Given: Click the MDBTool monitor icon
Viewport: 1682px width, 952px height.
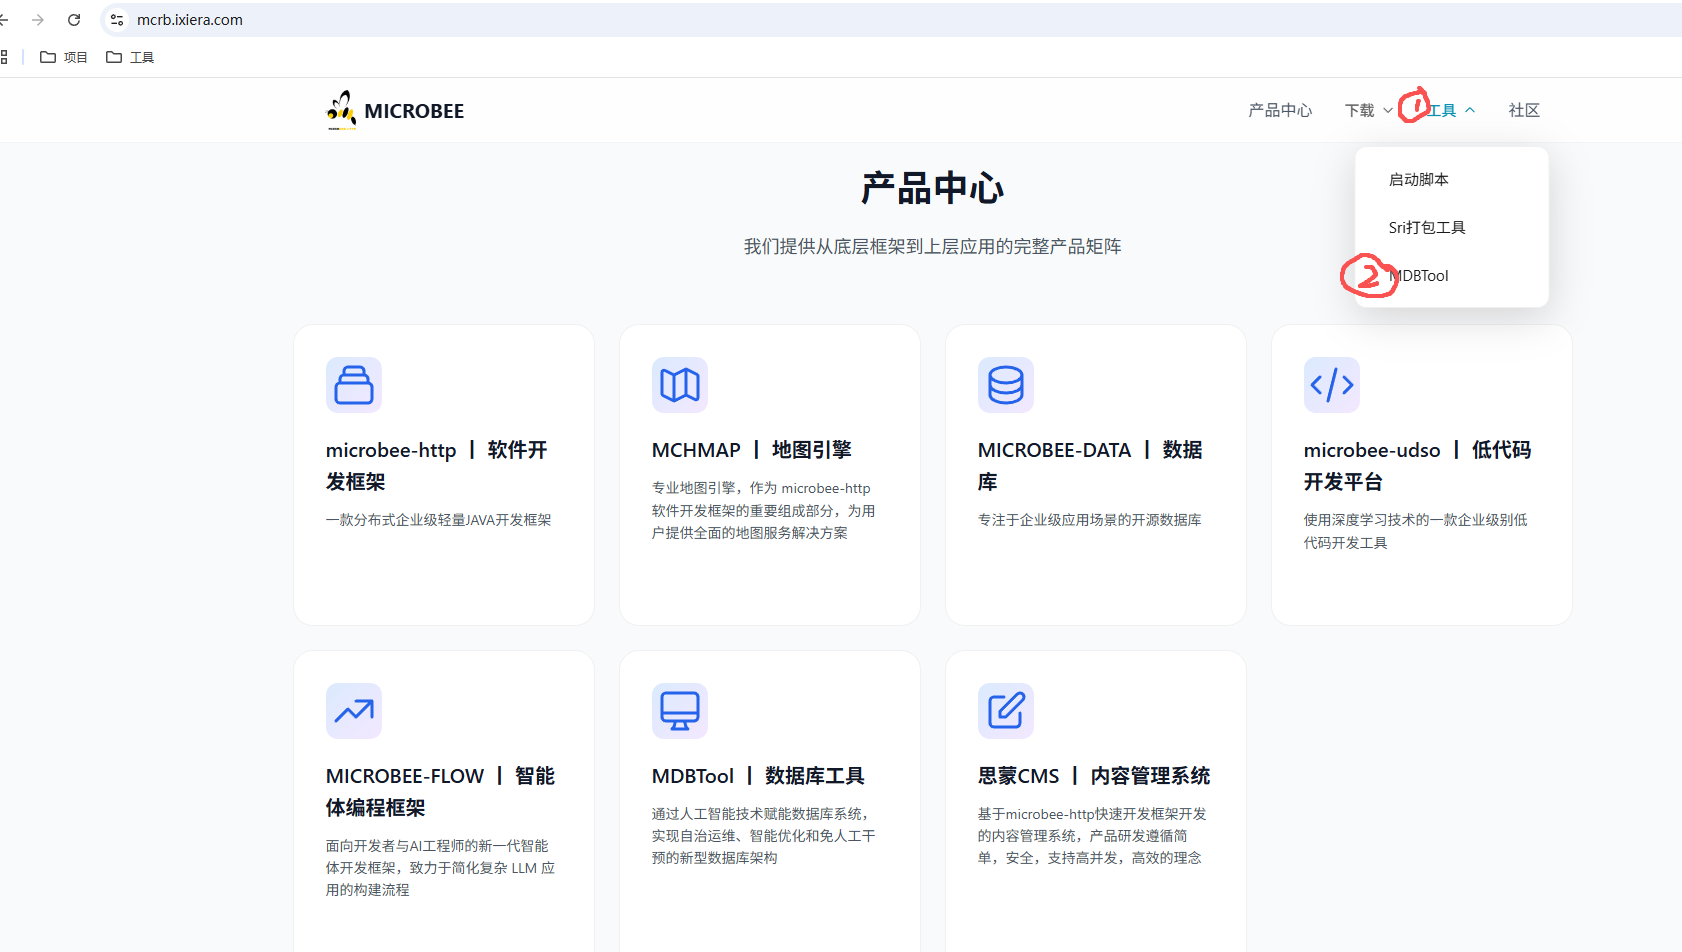Looking at the screenshot, I should 680,711.
